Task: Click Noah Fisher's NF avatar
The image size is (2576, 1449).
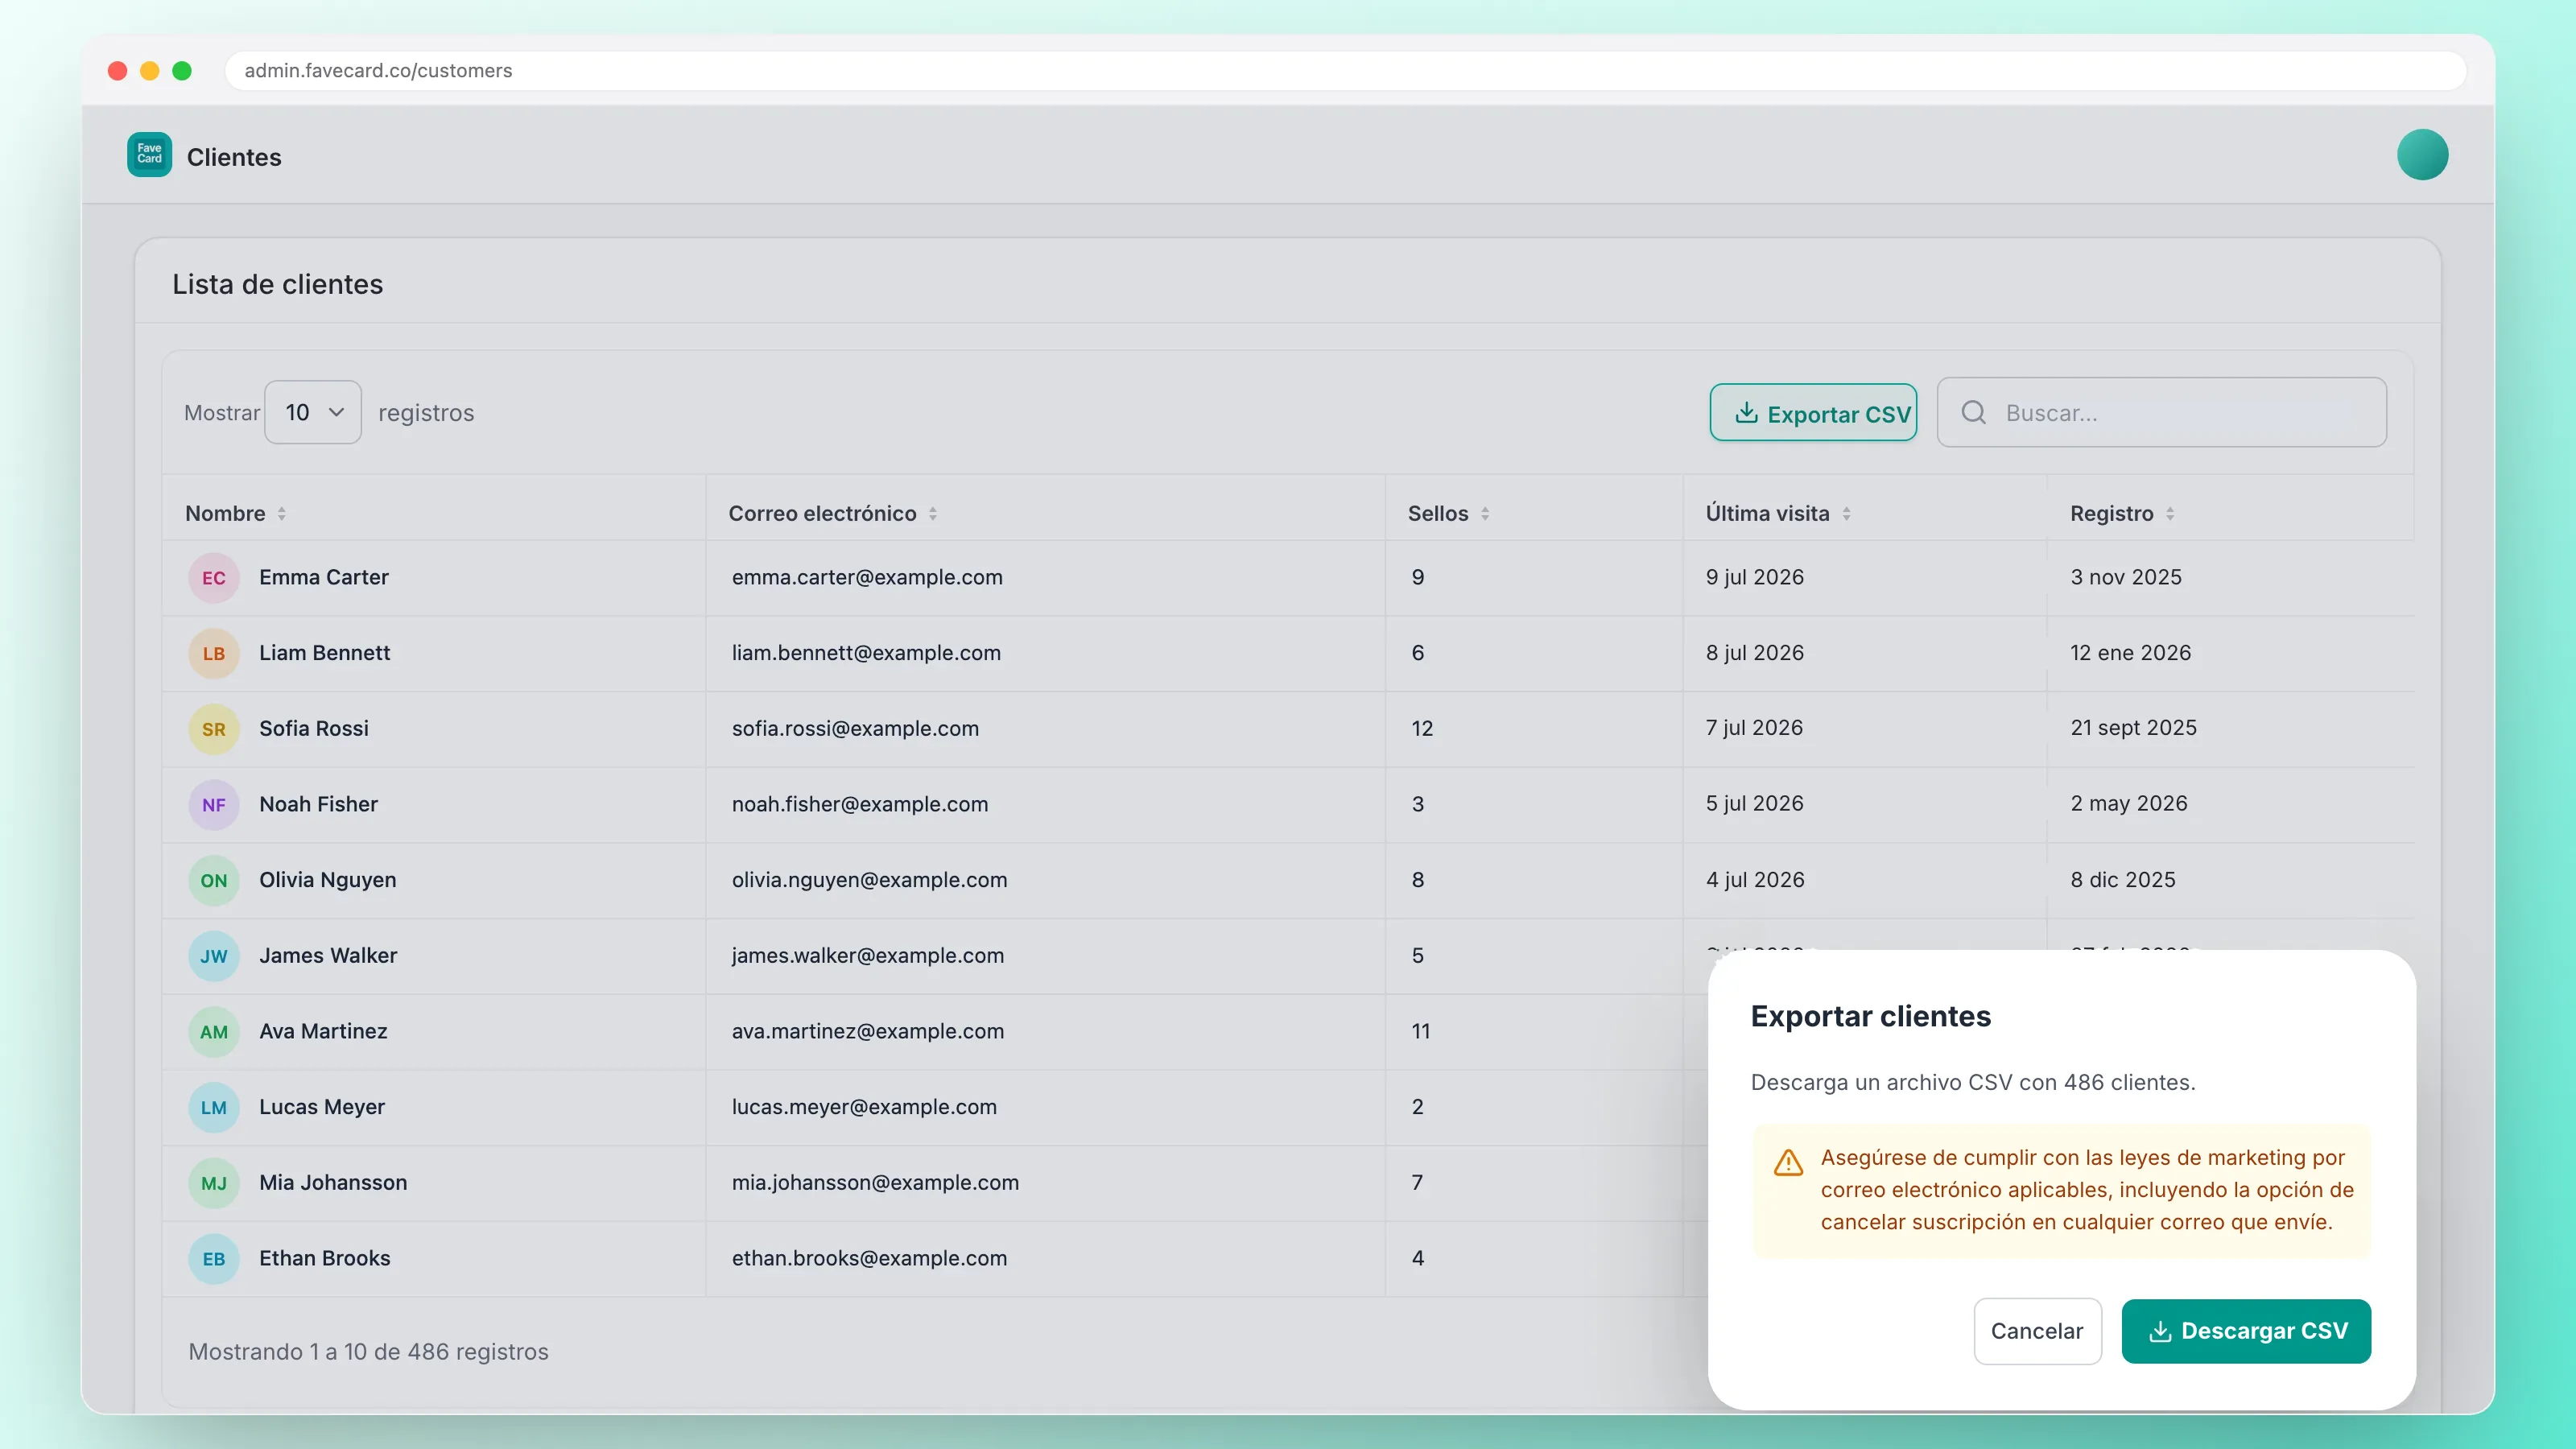Action: click(x=213, y=805)
